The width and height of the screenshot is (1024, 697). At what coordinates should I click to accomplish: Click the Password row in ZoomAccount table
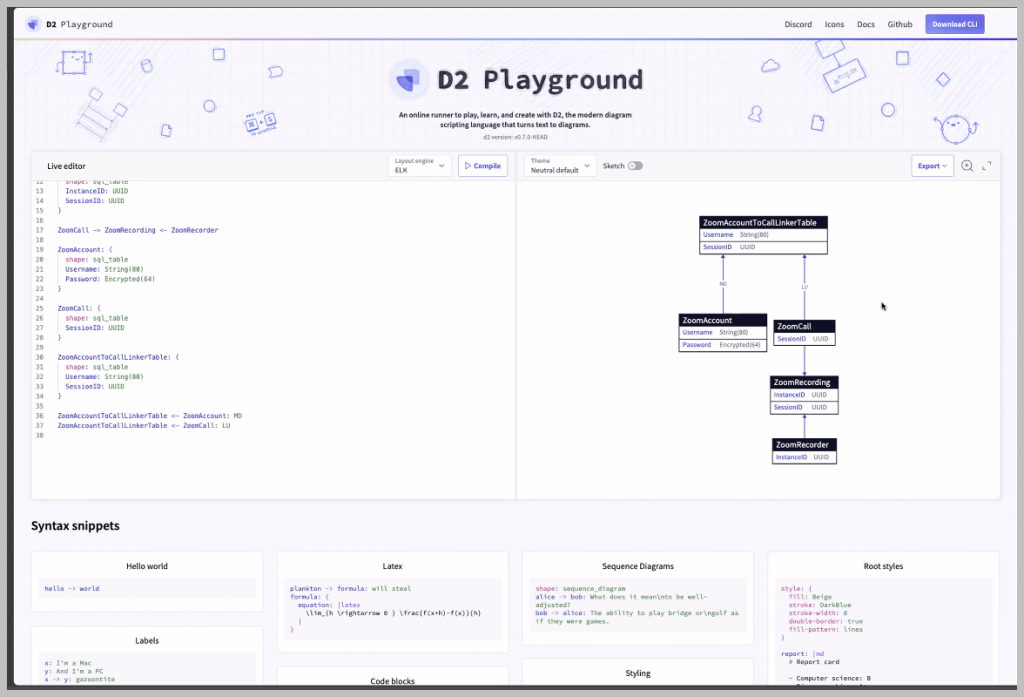(722, 345)
